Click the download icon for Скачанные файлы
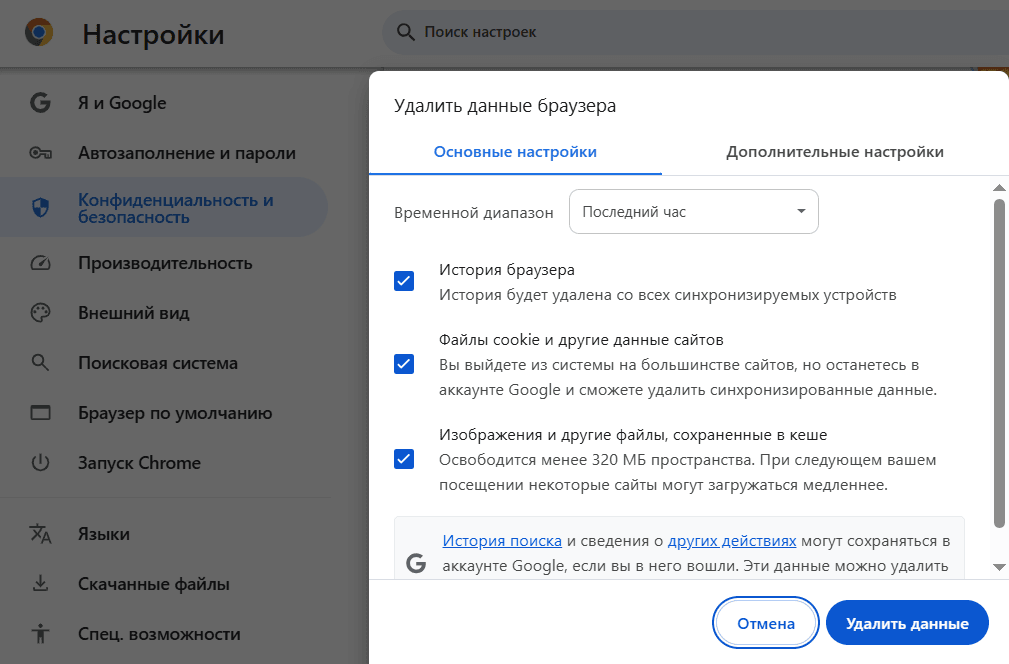 (40, 584)
